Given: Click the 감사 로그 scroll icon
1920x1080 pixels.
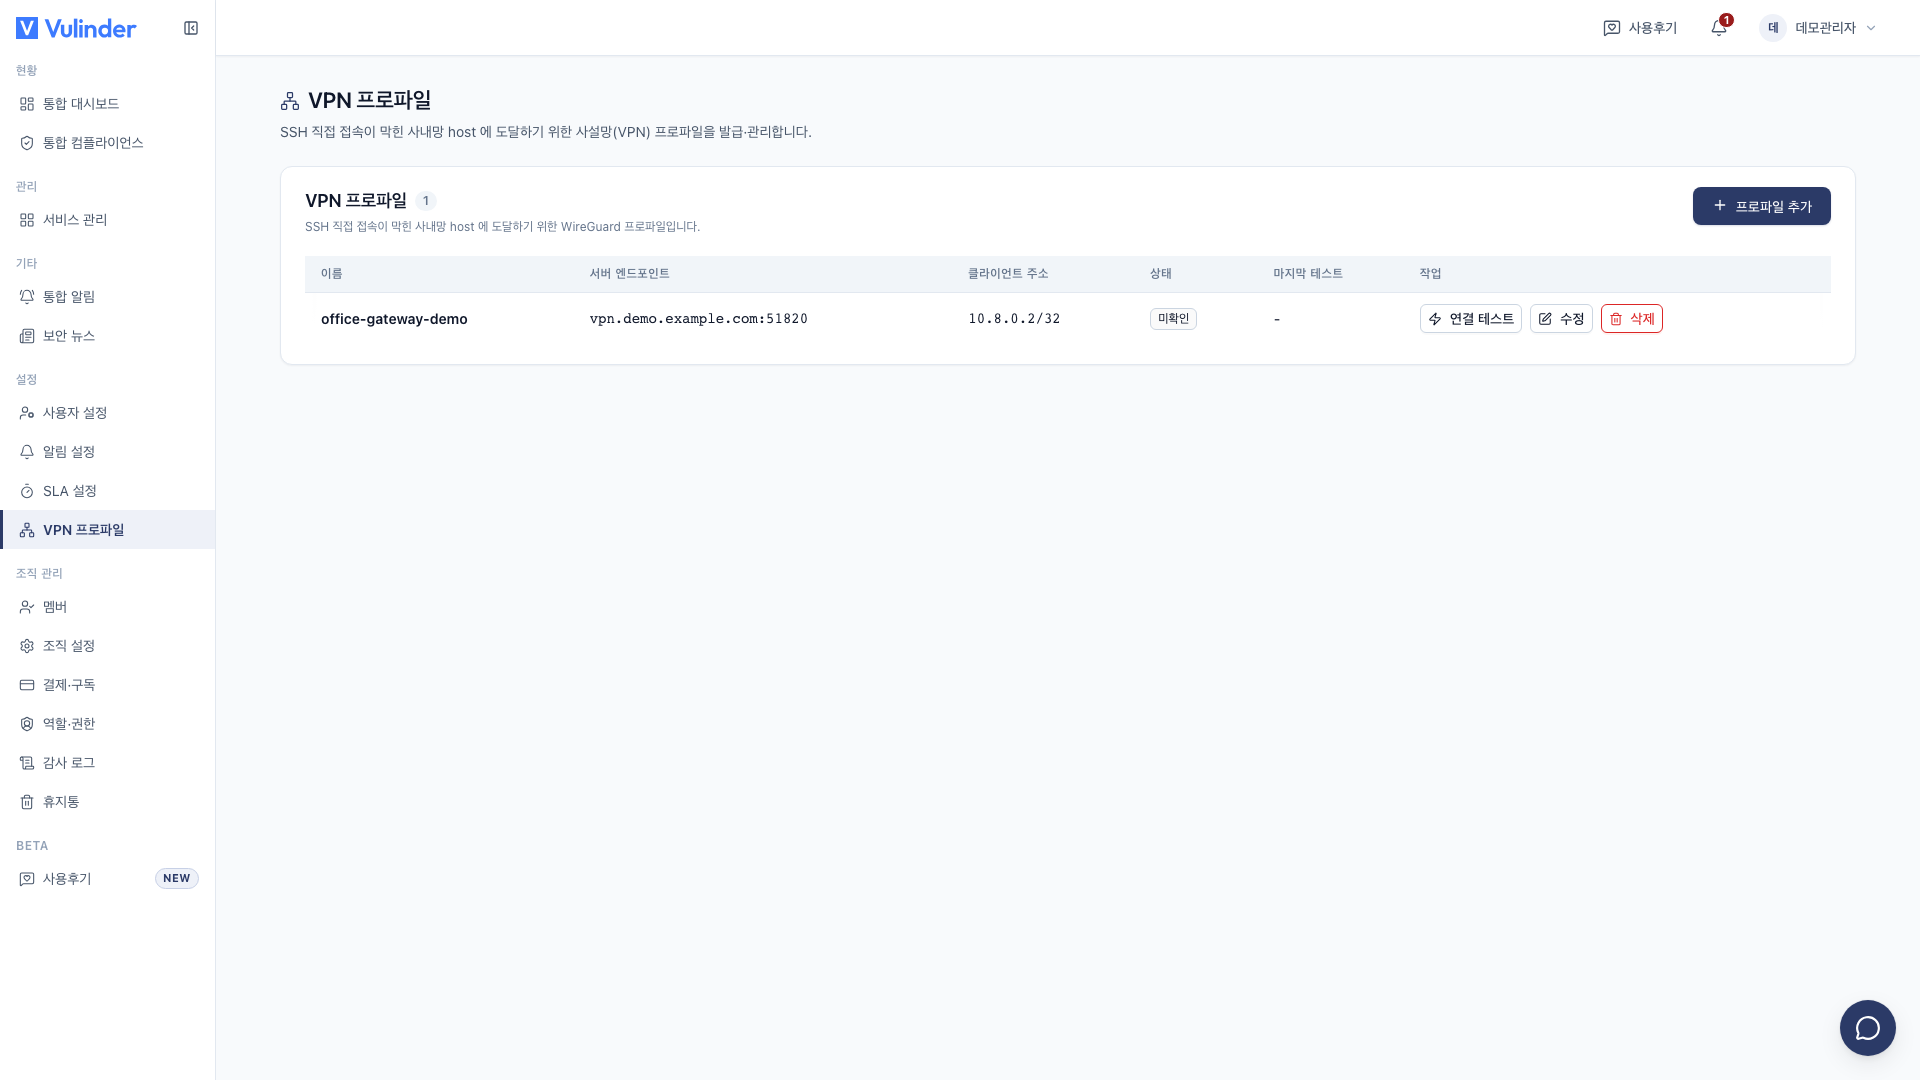Looking at the screenshot, I should (27, 763).
